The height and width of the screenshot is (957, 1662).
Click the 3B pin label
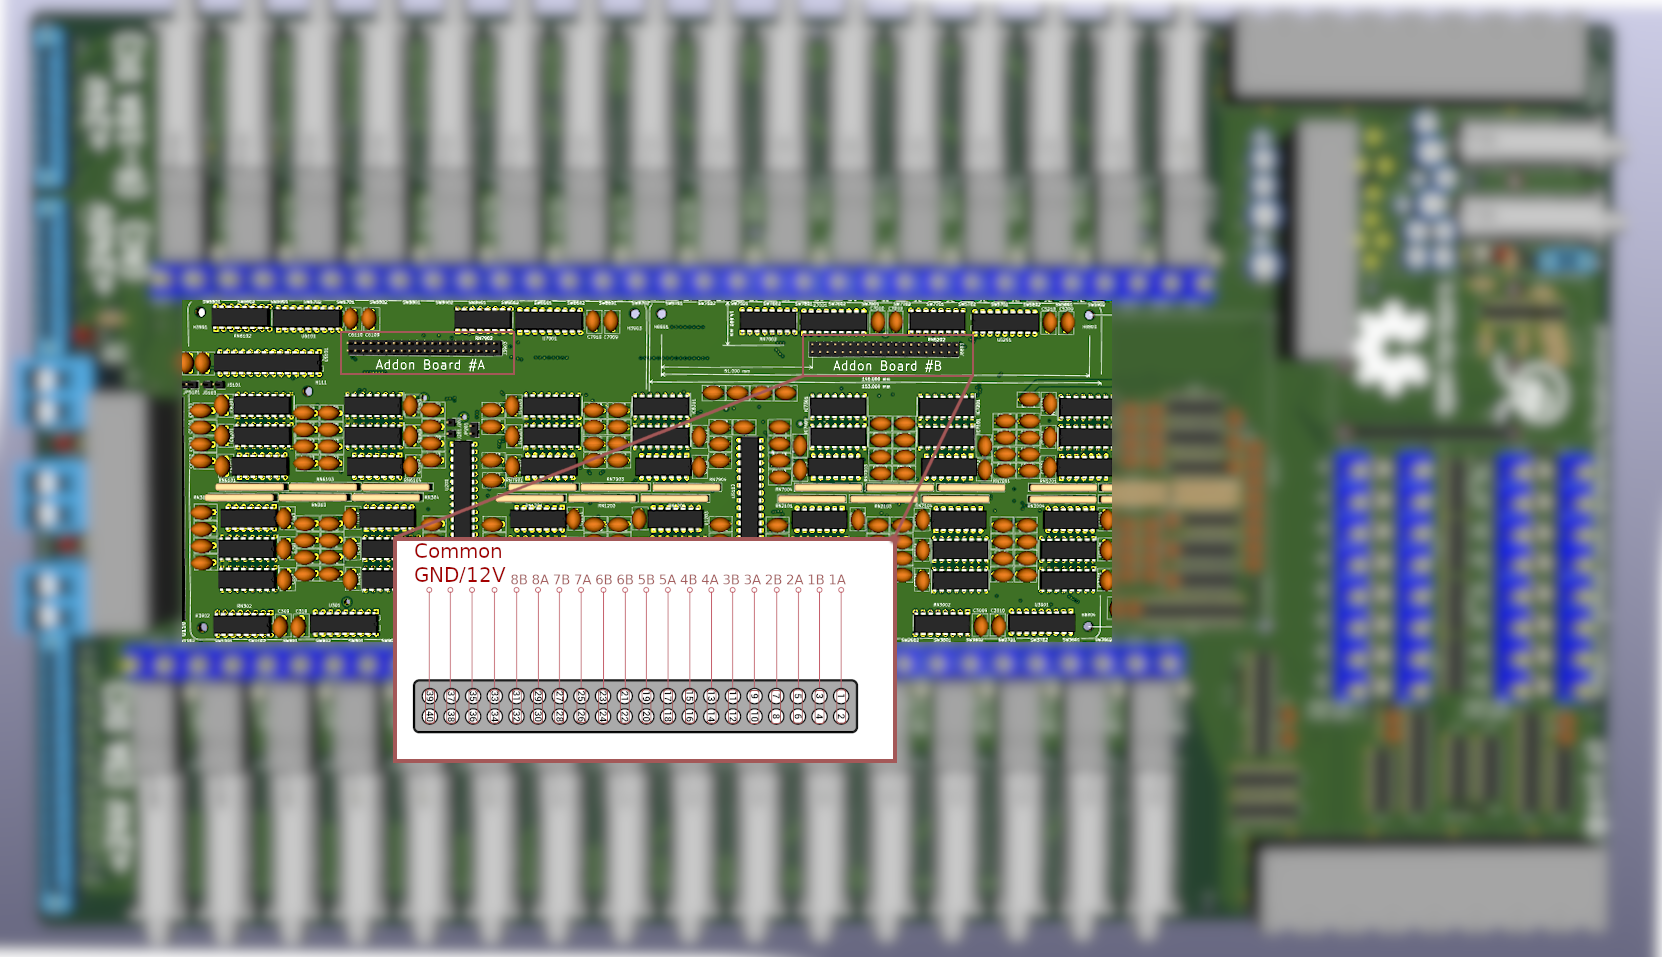(731, 580)
